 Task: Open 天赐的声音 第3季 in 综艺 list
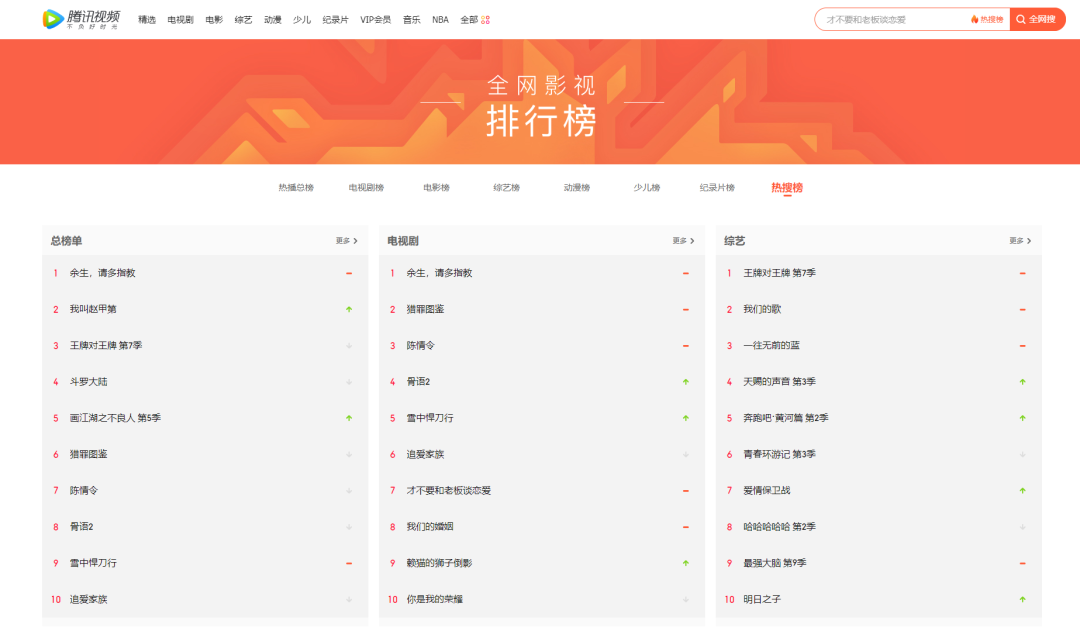click(779, 382)
